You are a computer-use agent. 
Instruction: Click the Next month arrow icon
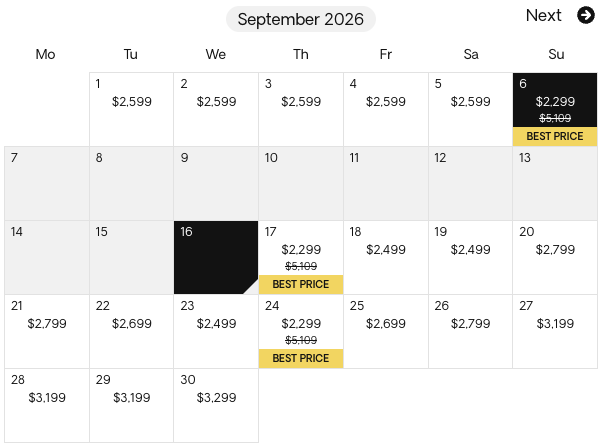coord(586,15)
